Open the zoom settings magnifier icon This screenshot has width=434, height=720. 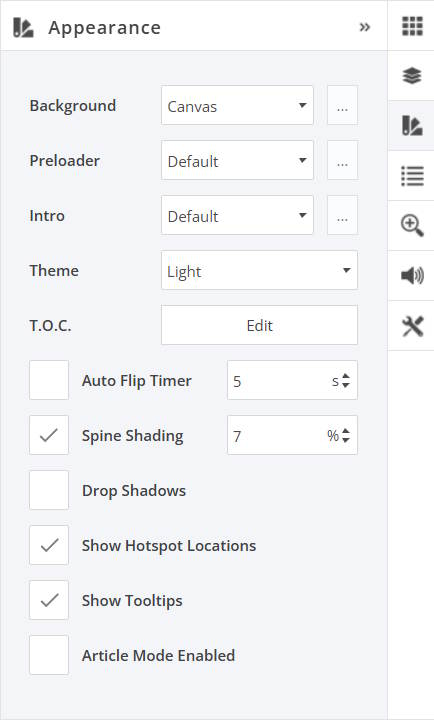click(x=412, y=226)
